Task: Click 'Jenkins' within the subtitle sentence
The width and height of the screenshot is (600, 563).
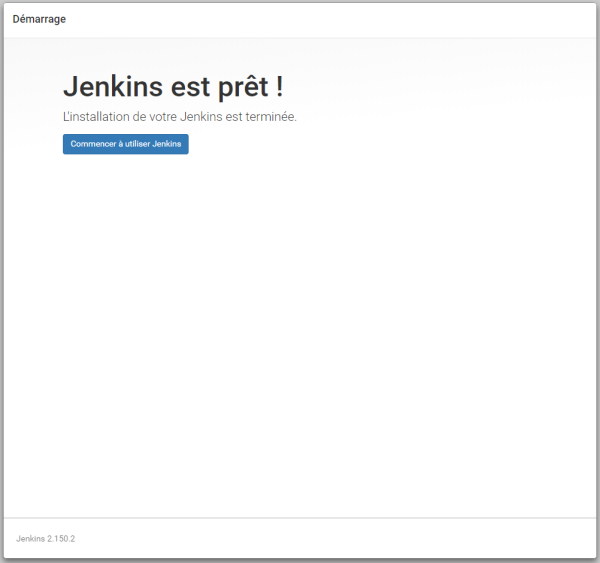Action: point(206,117)
